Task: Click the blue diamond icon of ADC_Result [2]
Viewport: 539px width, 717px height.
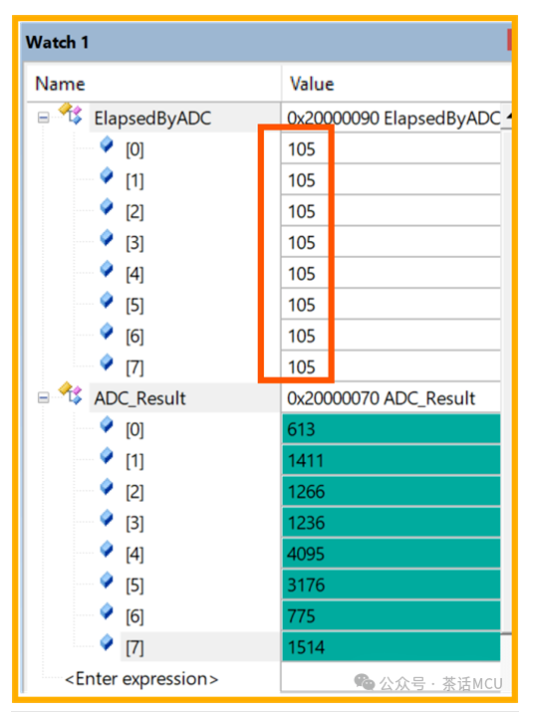Action: [x=107, y=487]
